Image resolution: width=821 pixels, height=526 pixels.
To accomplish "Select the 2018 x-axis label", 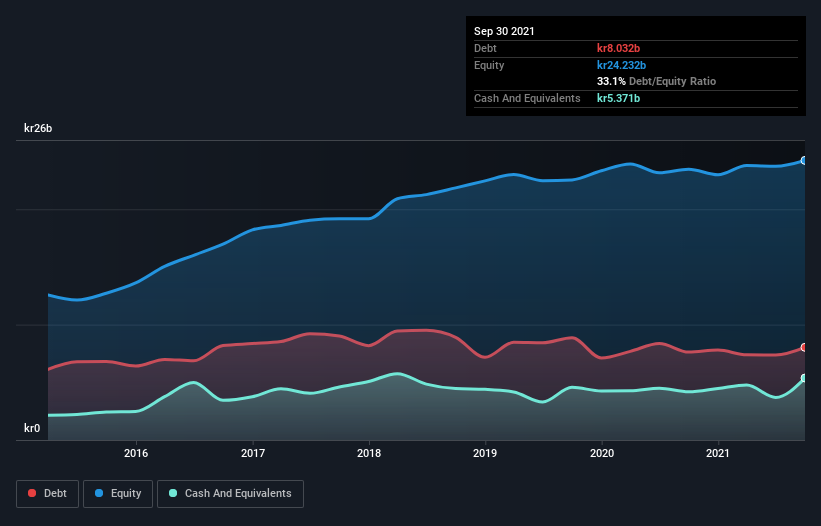I will (x=369, y=454).
